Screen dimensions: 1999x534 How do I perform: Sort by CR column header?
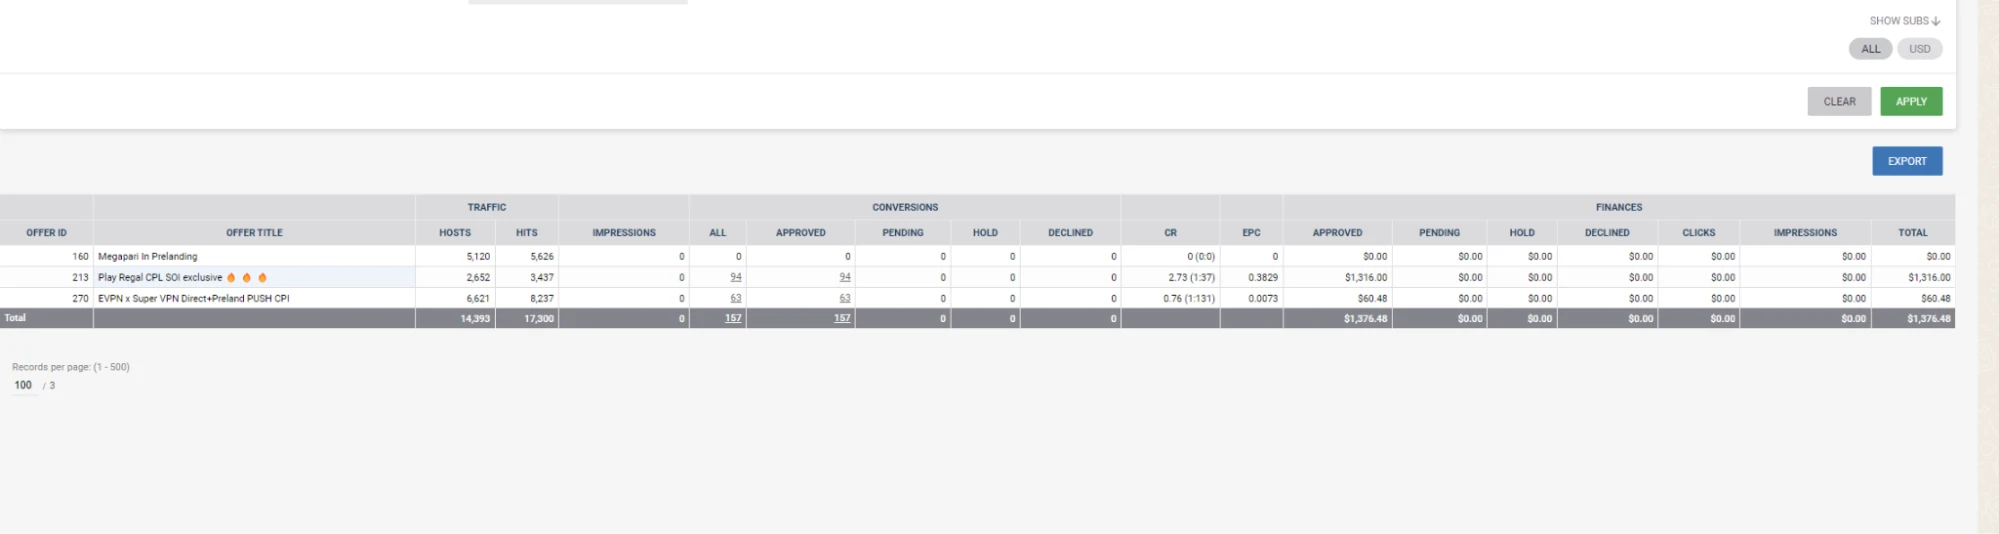(x=1170, y=232)
